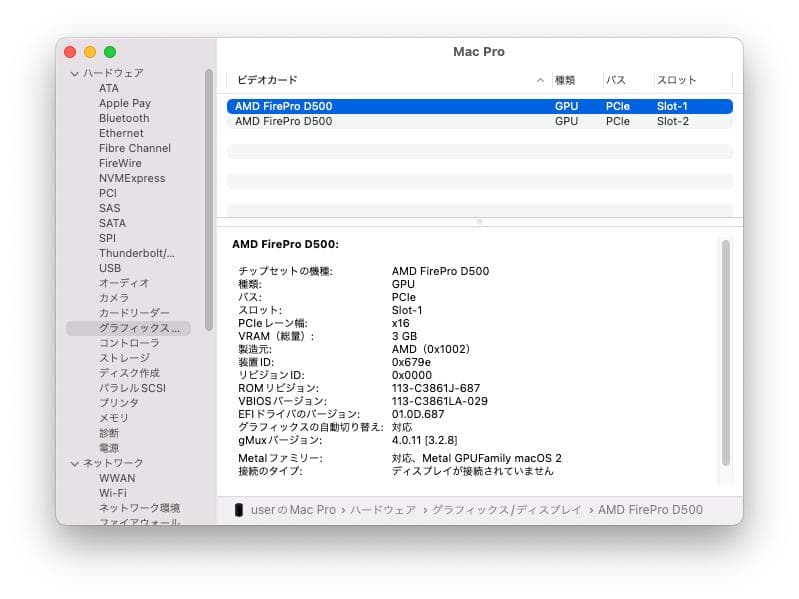The height and width of the screenshot is (599, 799).
Task: Select パラレルSCSI in the sidebar
Action: (x=132, y=388)
